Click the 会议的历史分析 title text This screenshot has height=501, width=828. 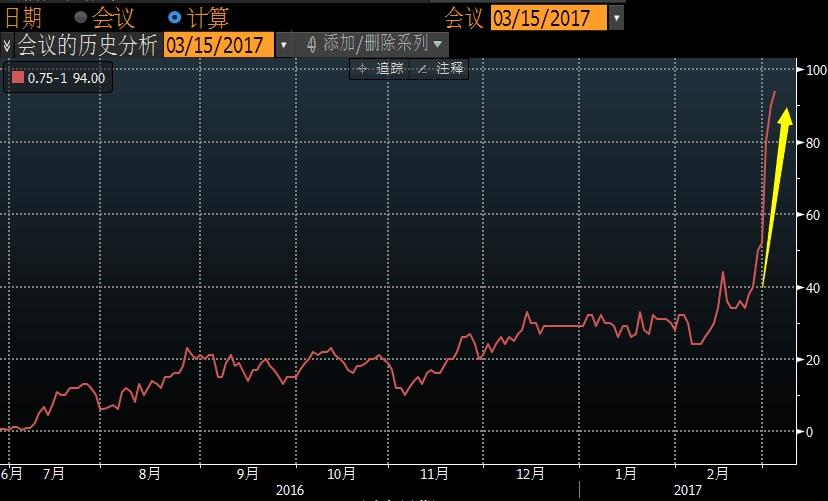tap(86, 45)
